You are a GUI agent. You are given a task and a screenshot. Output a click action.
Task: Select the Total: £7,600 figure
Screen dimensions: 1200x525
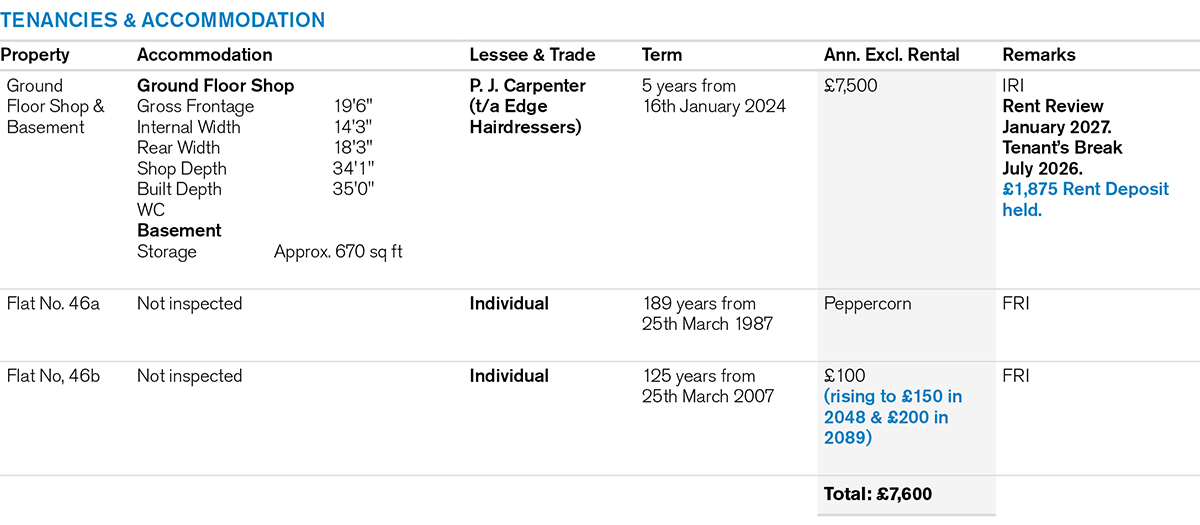878,494
